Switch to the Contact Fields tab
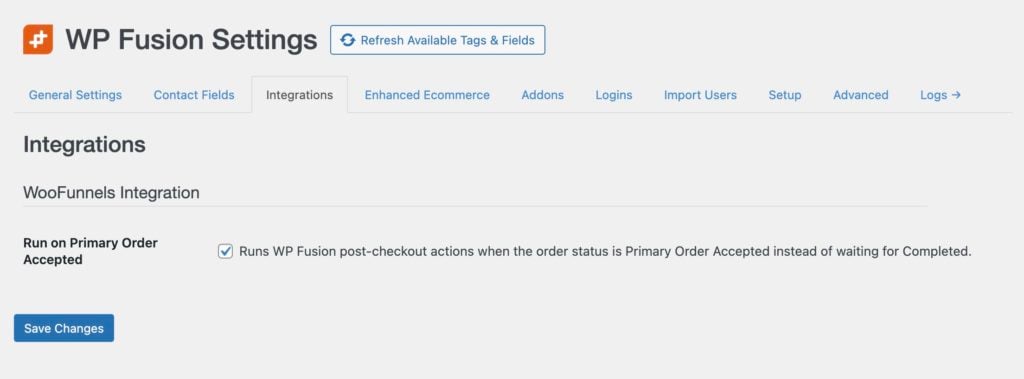This screenshot has height=379, width=1024. 194,95
